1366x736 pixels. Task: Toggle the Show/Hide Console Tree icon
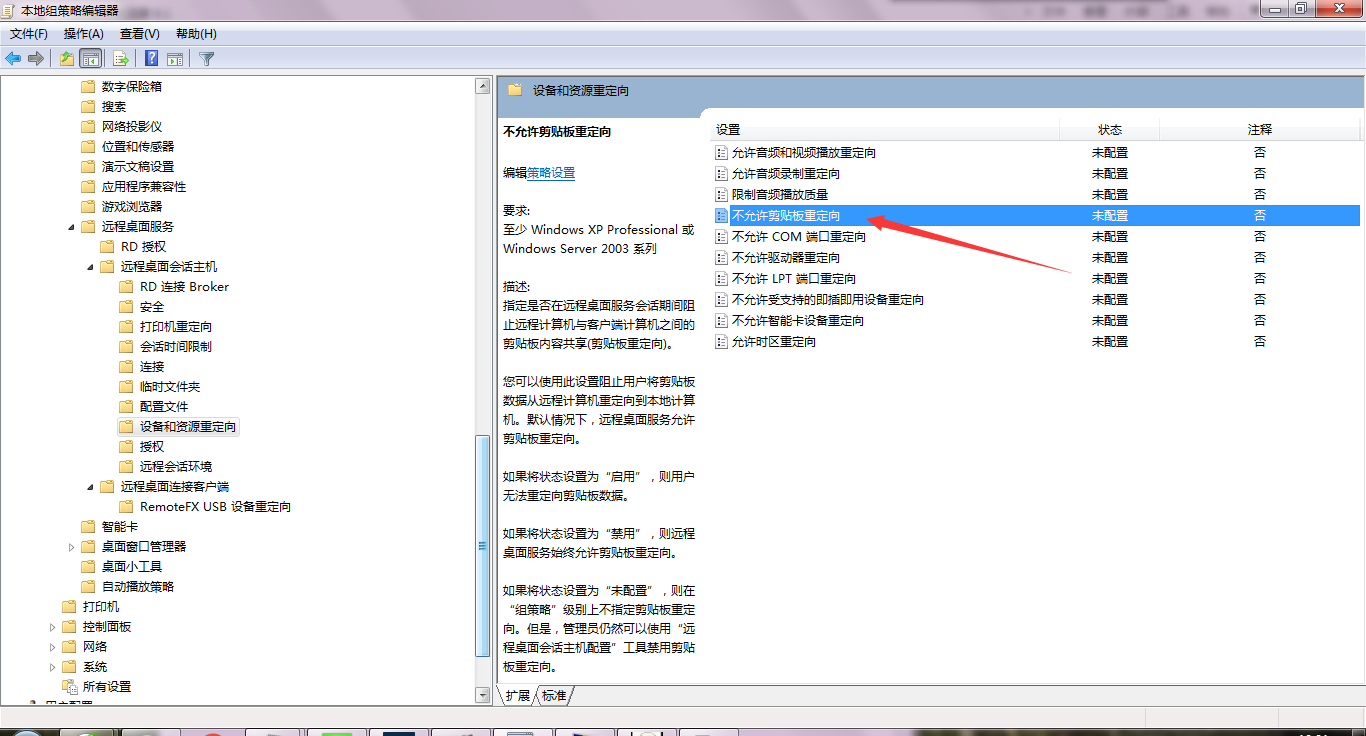(x=91, y=58)
